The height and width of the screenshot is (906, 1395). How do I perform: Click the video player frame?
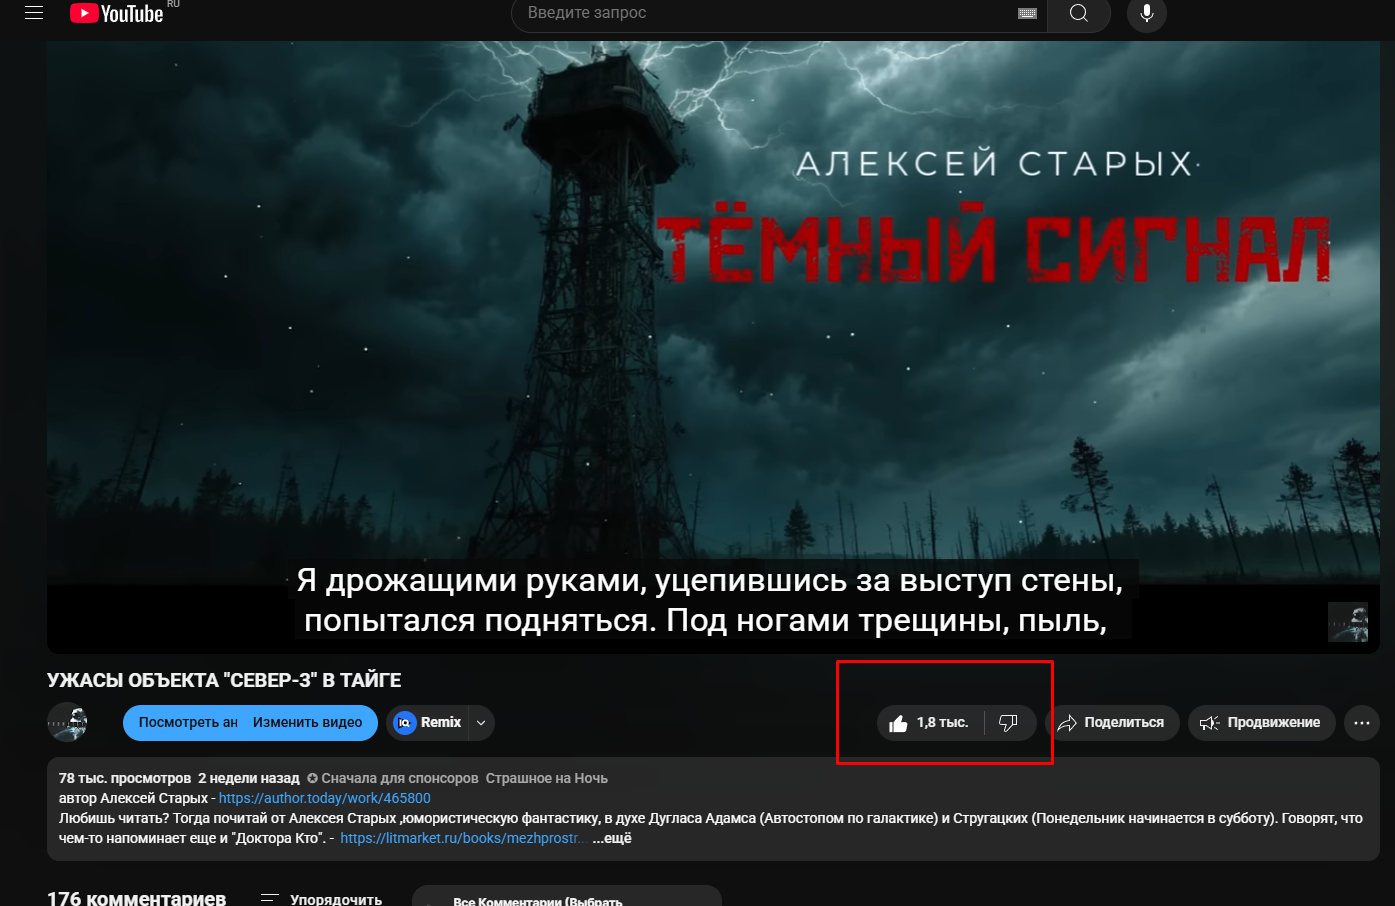pyautogui.click(x=713, y=347)
